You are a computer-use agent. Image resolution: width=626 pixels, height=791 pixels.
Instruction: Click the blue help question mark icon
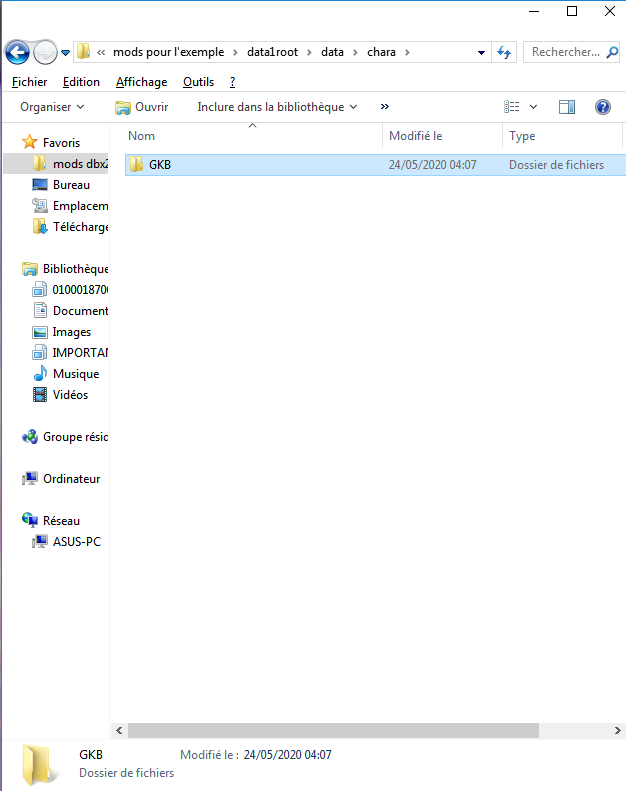(x=603, y=107)
